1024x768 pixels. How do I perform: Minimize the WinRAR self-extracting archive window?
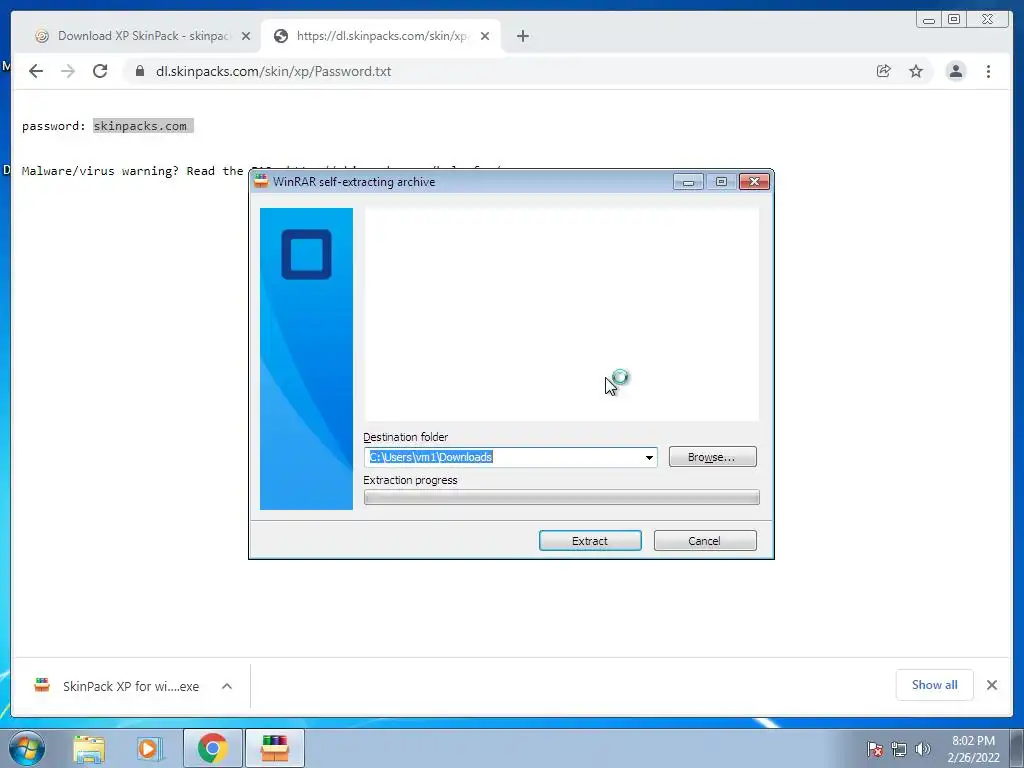tap(688, 182)
